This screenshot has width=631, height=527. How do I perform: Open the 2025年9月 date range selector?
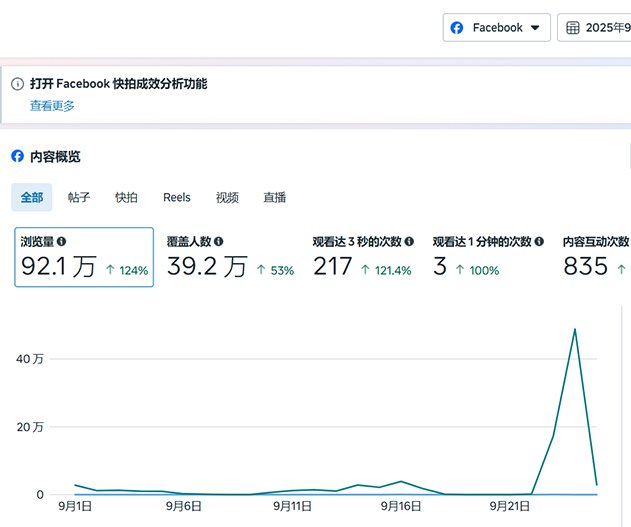tap(604, 28)
